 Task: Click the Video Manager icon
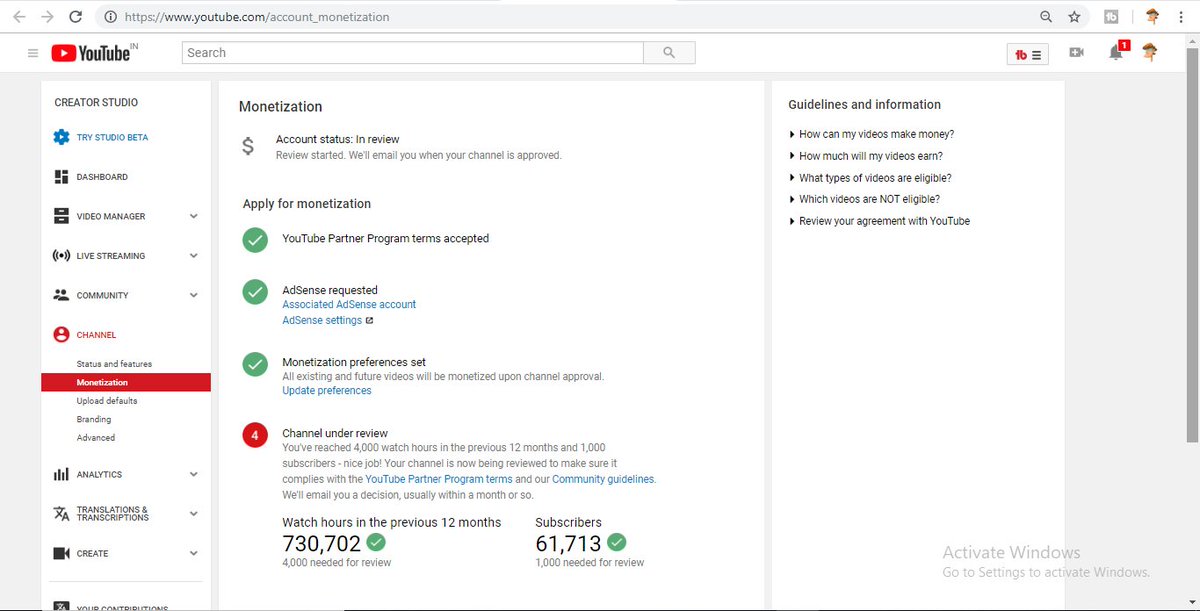[x=61, y=216]
